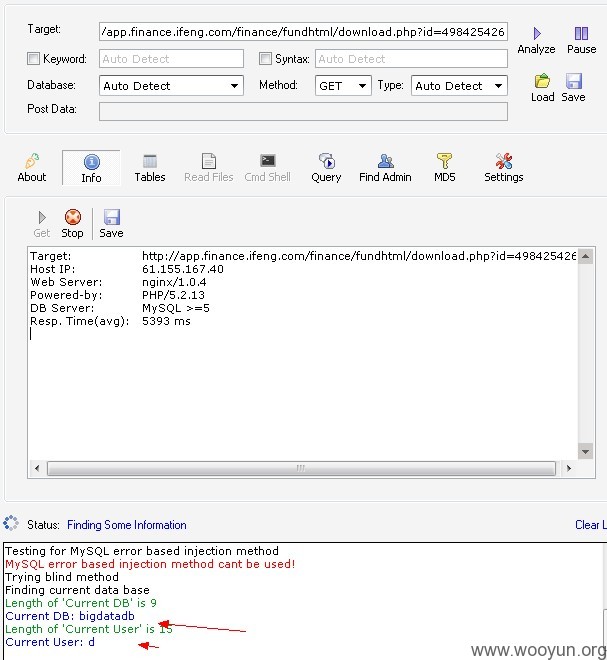Open the Load project folder icon
The height and width of the screenshot is (660, 607).
(x=542, y=81)
